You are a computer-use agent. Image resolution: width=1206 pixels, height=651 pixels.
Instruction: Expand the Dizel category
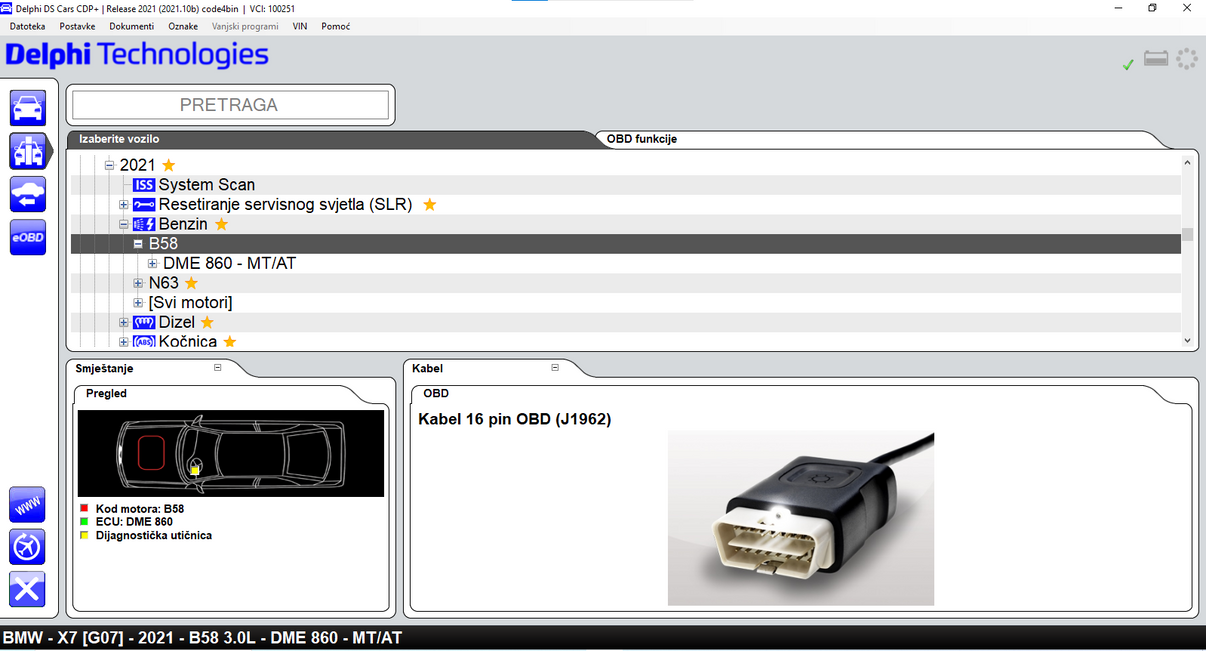point(124,322)
